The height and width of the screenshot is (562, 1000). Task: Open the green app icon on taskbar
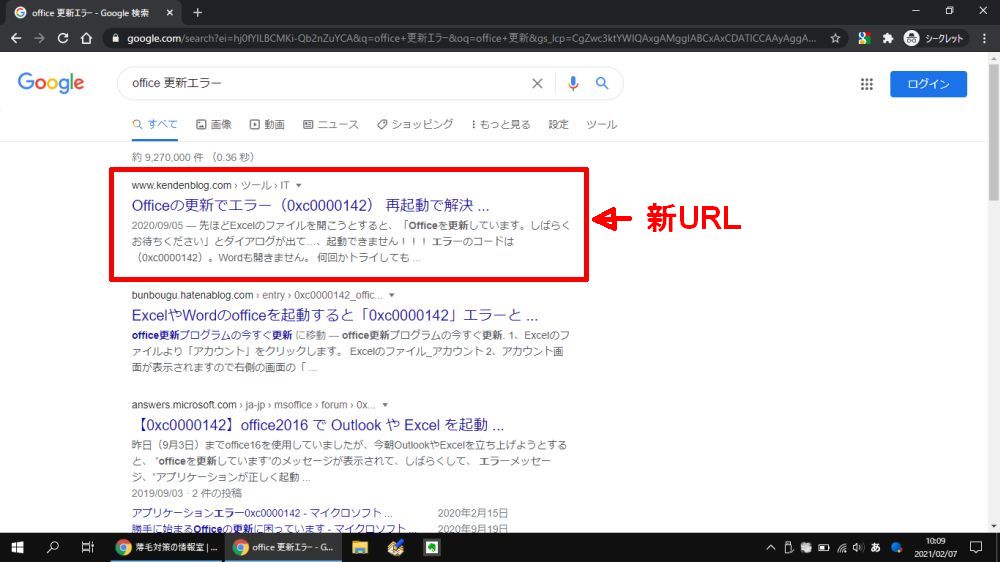click(432, 547)
